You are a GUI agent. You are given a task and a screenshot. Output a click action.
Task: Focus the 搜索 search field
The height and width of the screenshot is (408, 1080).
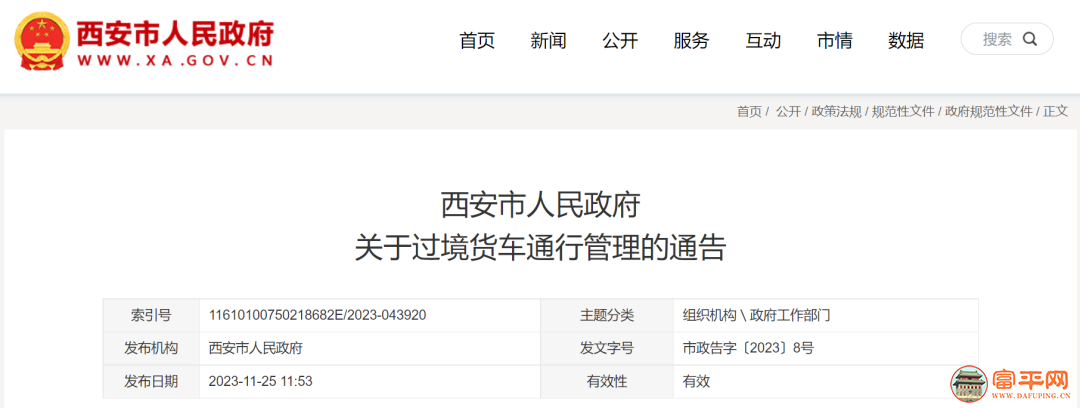(x=1007, y=39)
